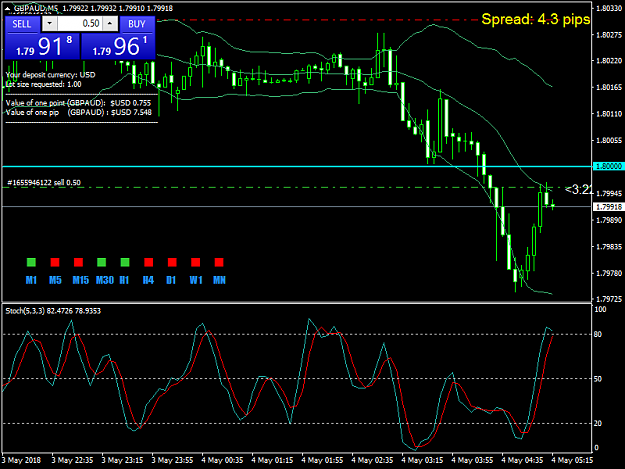The width and height of the screenshot is (625, 469).
Task: Click the 1.80000 cyan price level tag
Action: pyautogui.click(x=608, y=166)
